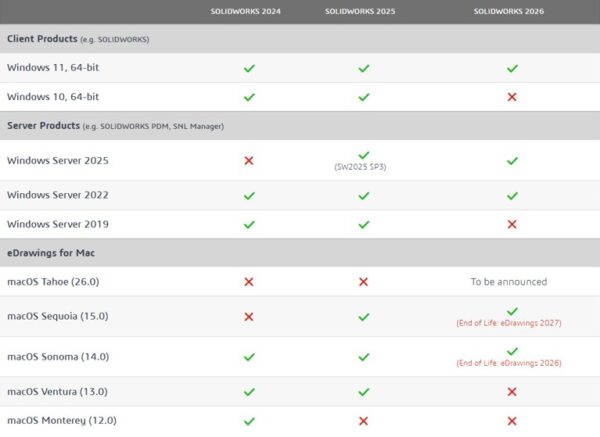Click the green check for macOS Sequoia under SOLIDWORKS 2025
Screen dimensions: 600x437
(364, 317)
